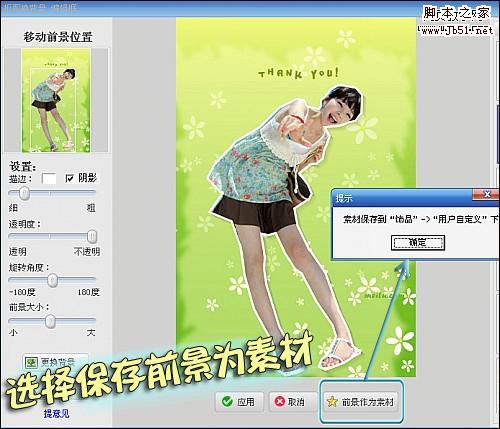Click the -180度 label
Image resolution: width=500 pixels, height=429 pixels.
pyautogui.click(x=22, y=292)
